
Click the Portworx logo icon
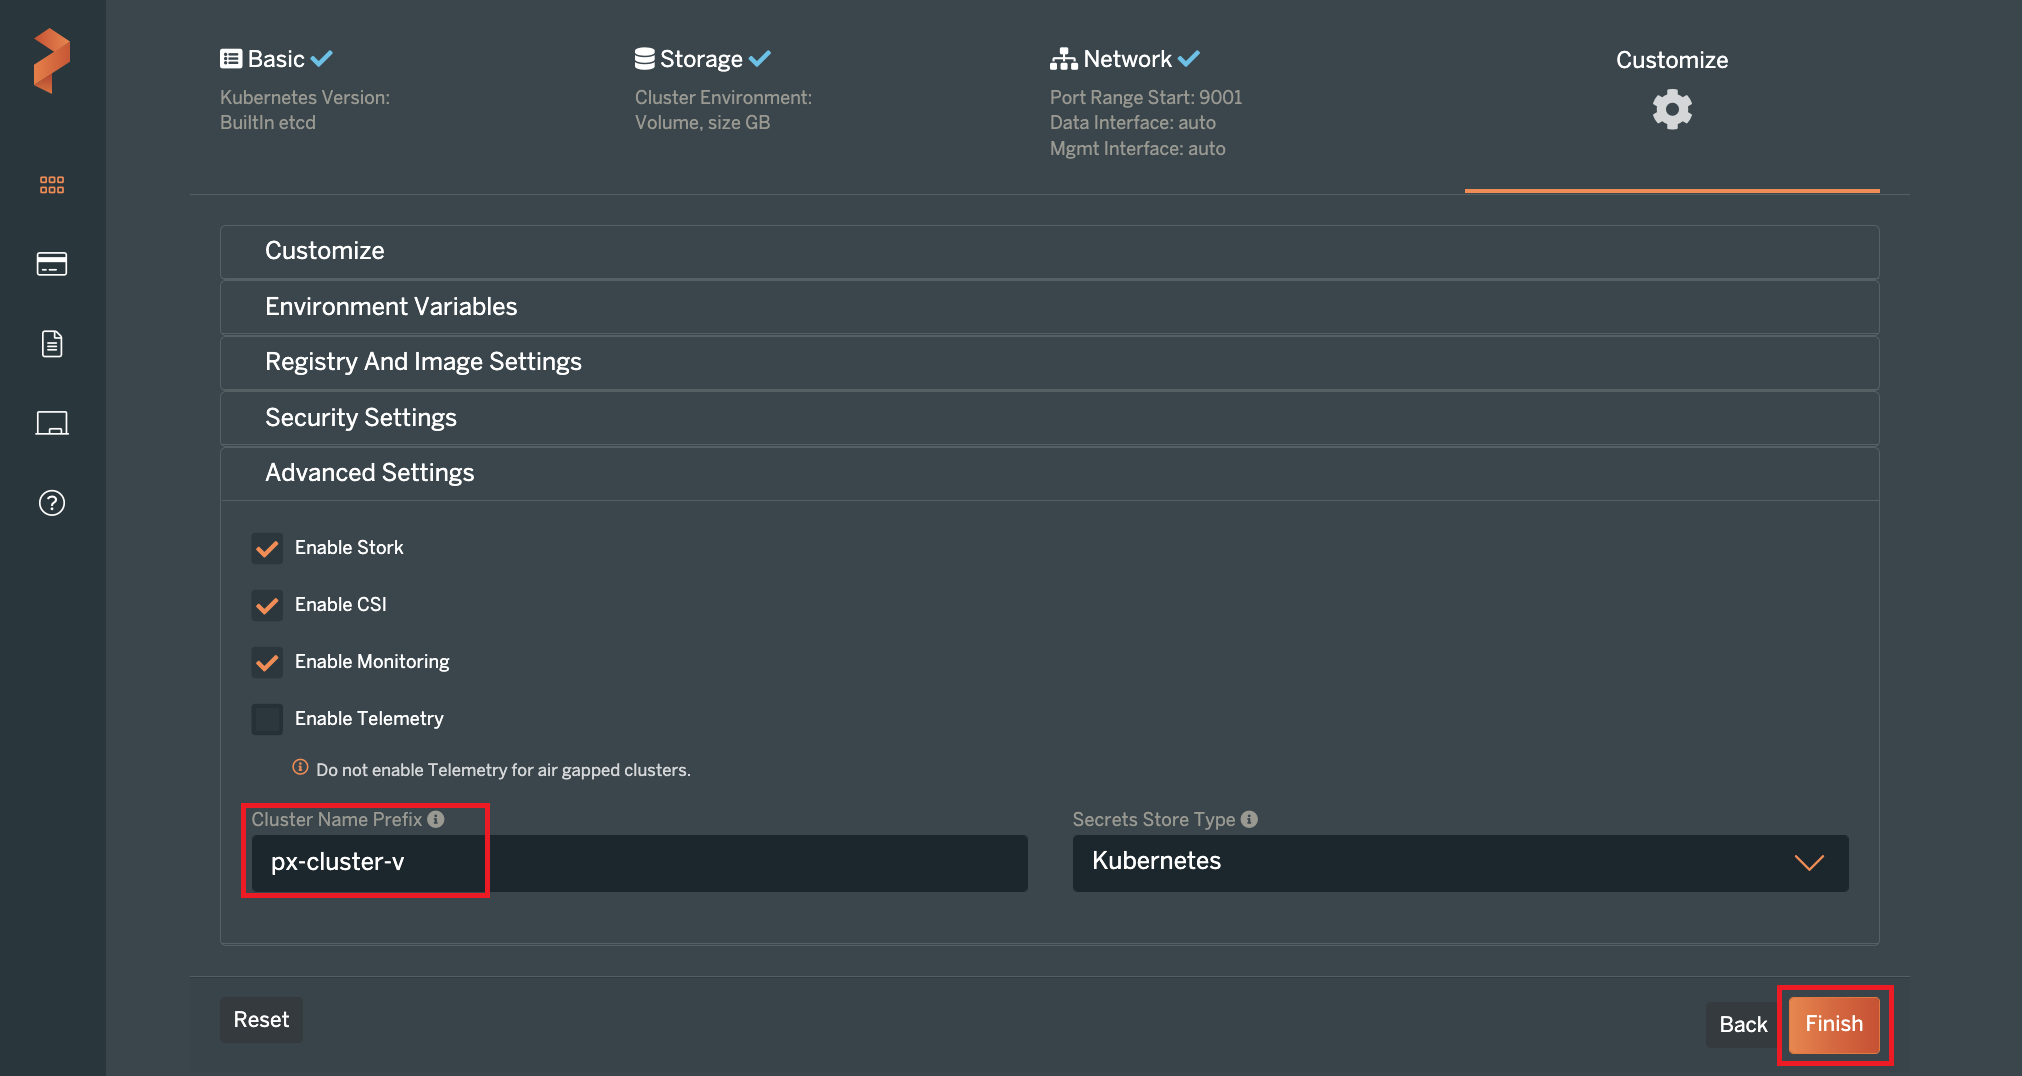click(x=52, y=61)
